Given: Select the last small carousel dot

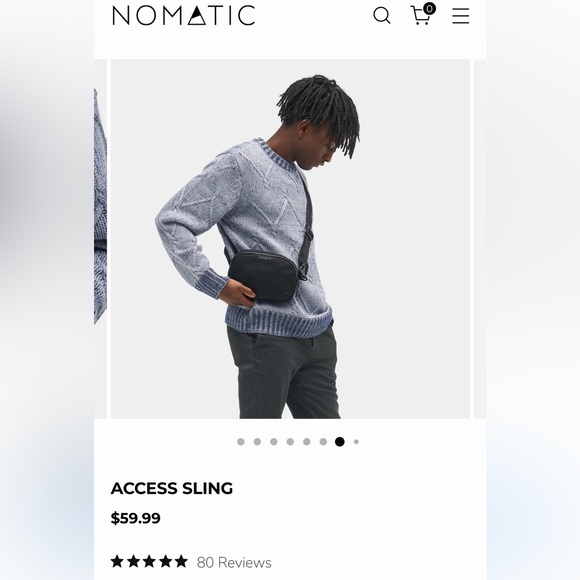Looking at the screenshot, I should pos(356,442).
